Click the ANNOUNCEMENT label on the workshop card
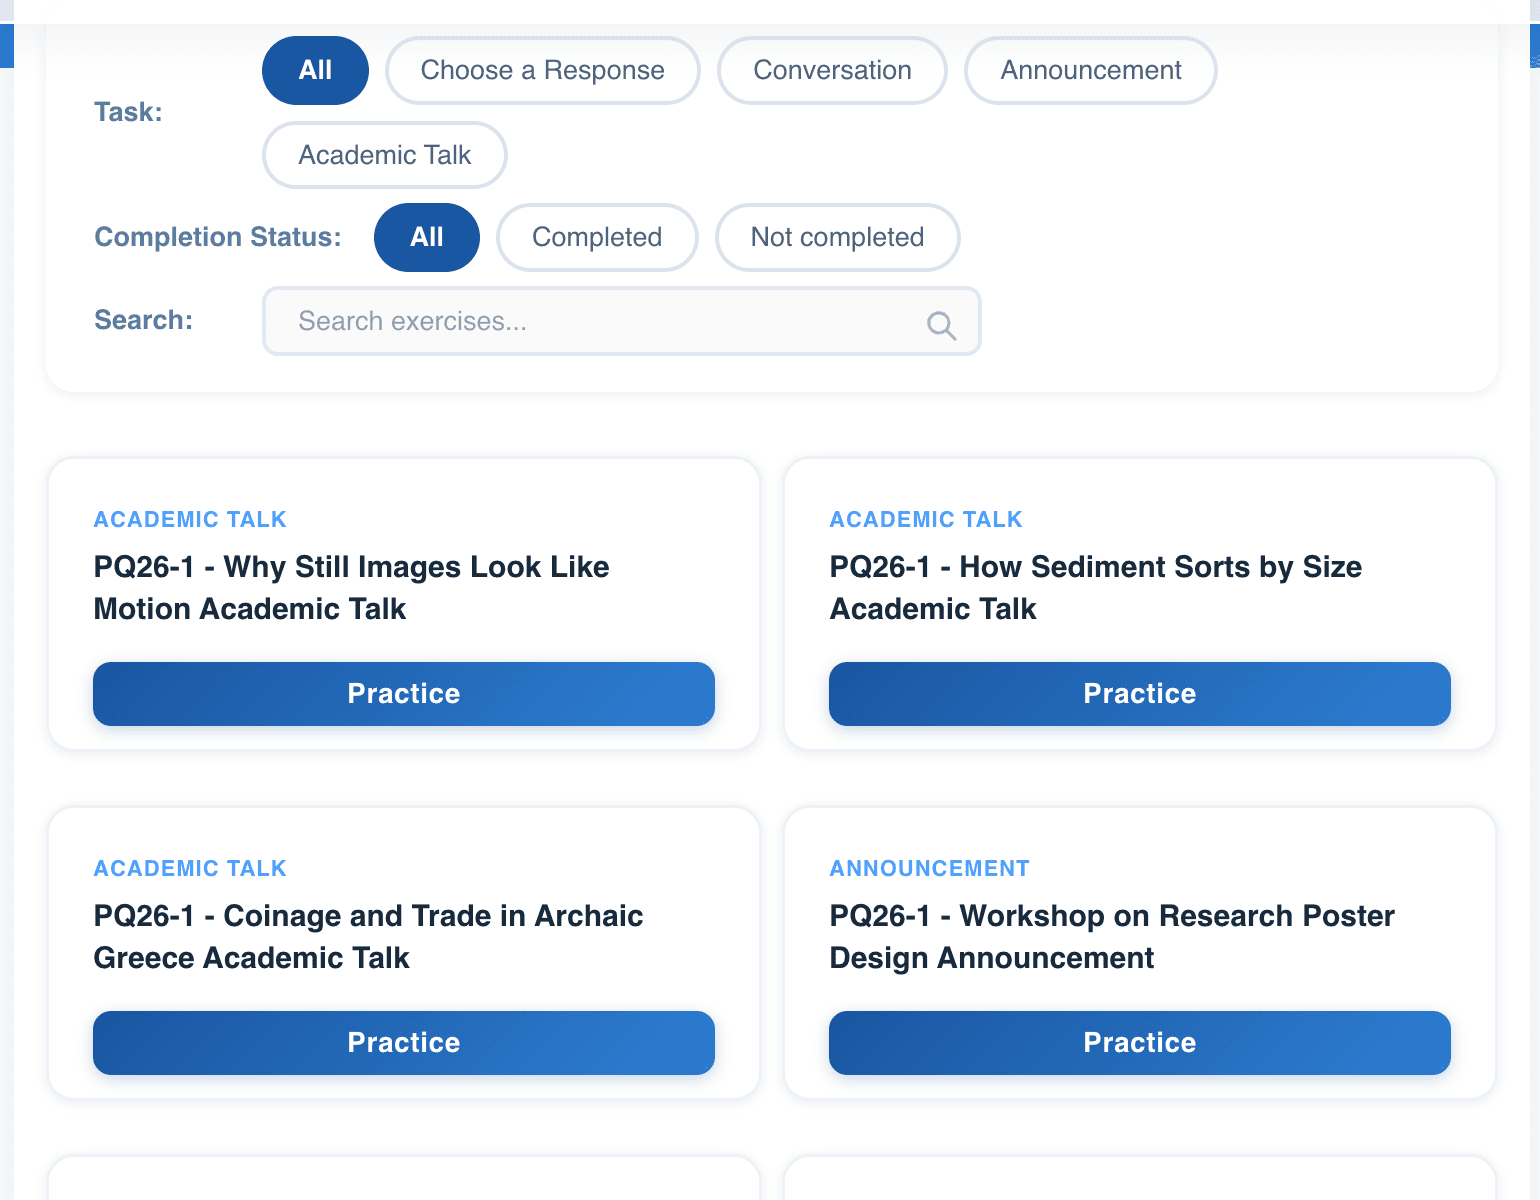This screenshot has height=1200, width=1540. pyautogui.click(x=929, y=869)
